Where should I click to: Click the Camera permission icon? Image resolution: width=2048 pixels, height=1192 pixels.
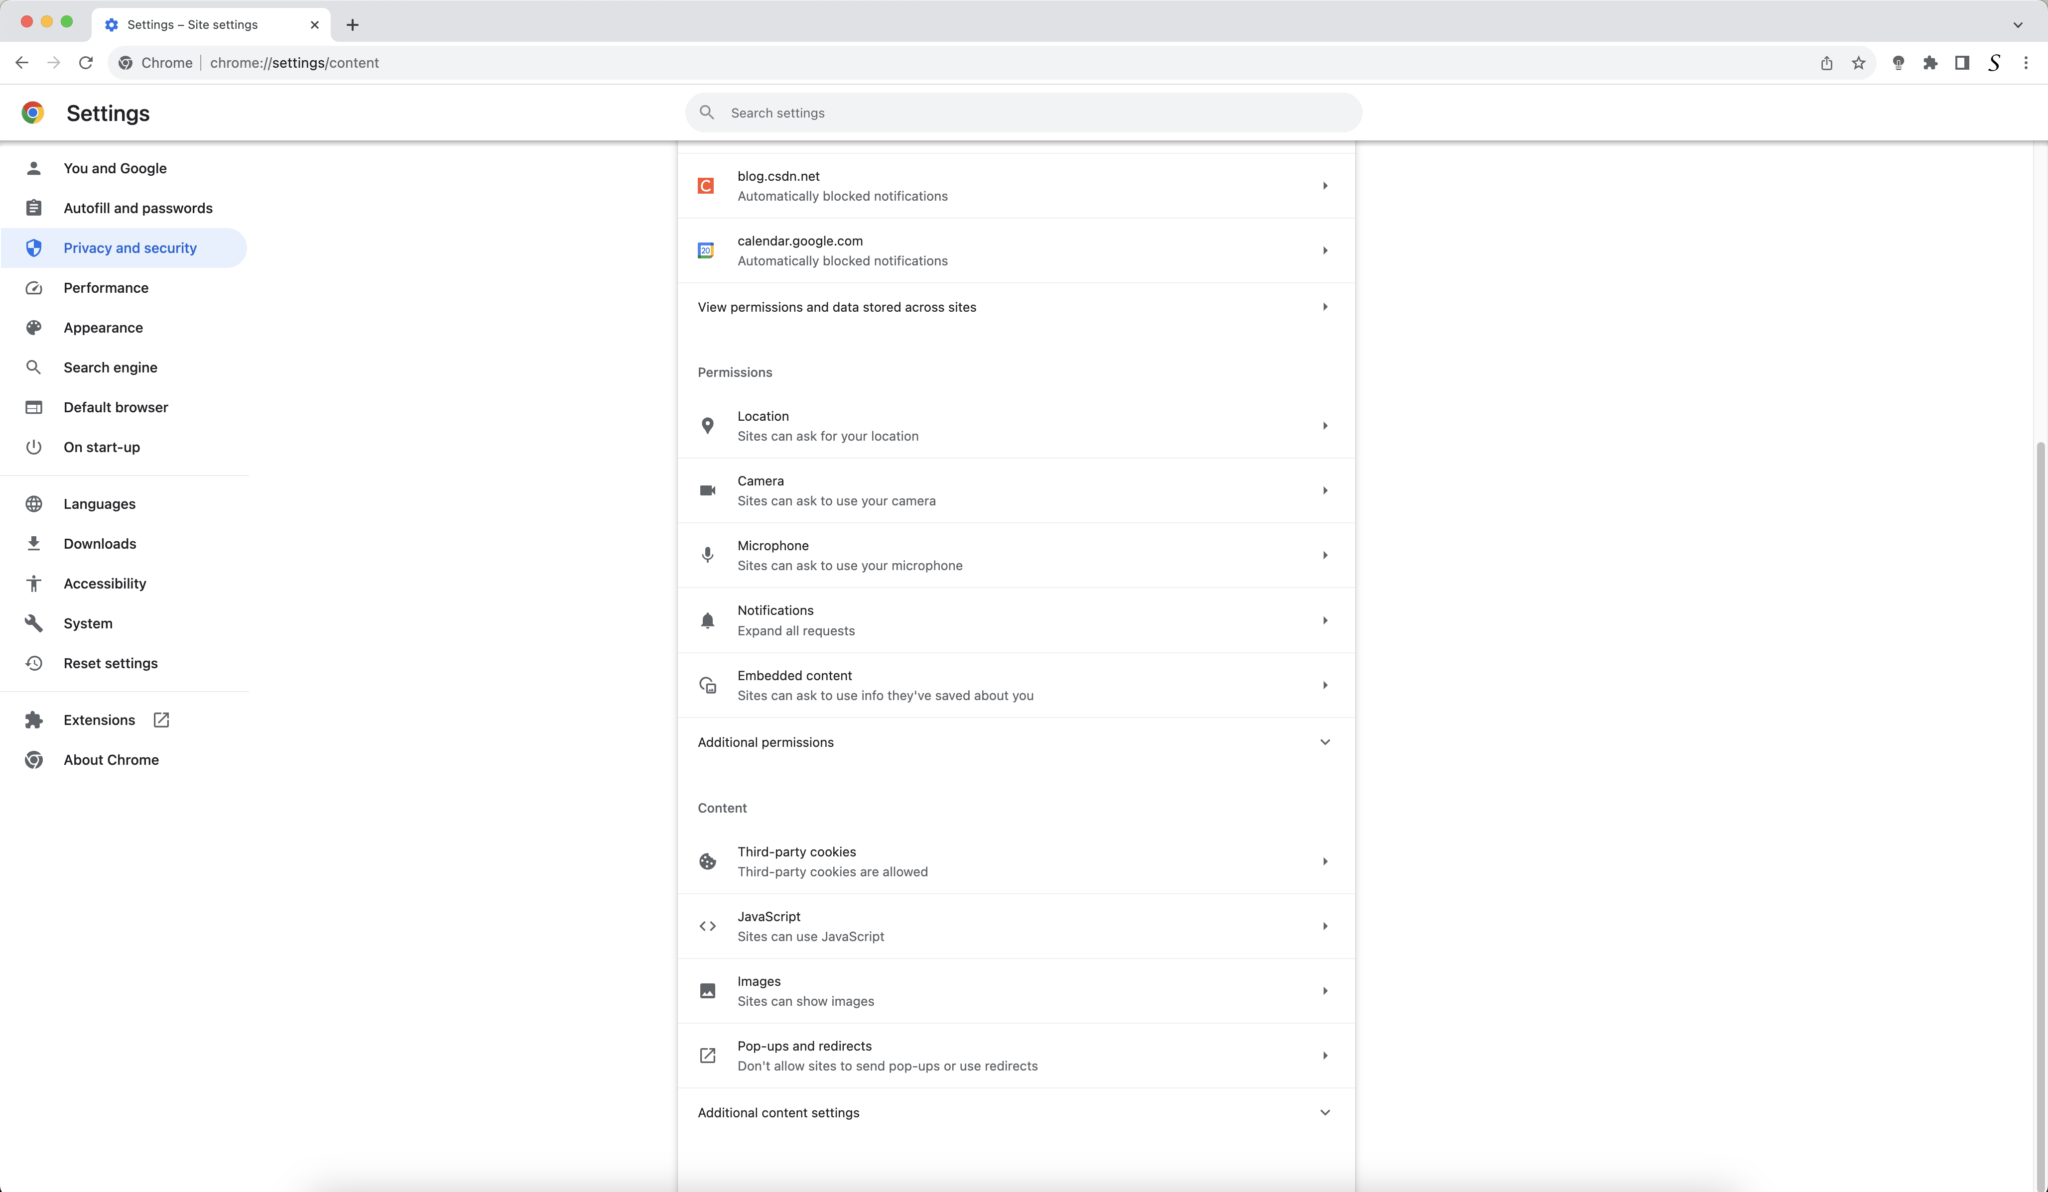[707, 490]
